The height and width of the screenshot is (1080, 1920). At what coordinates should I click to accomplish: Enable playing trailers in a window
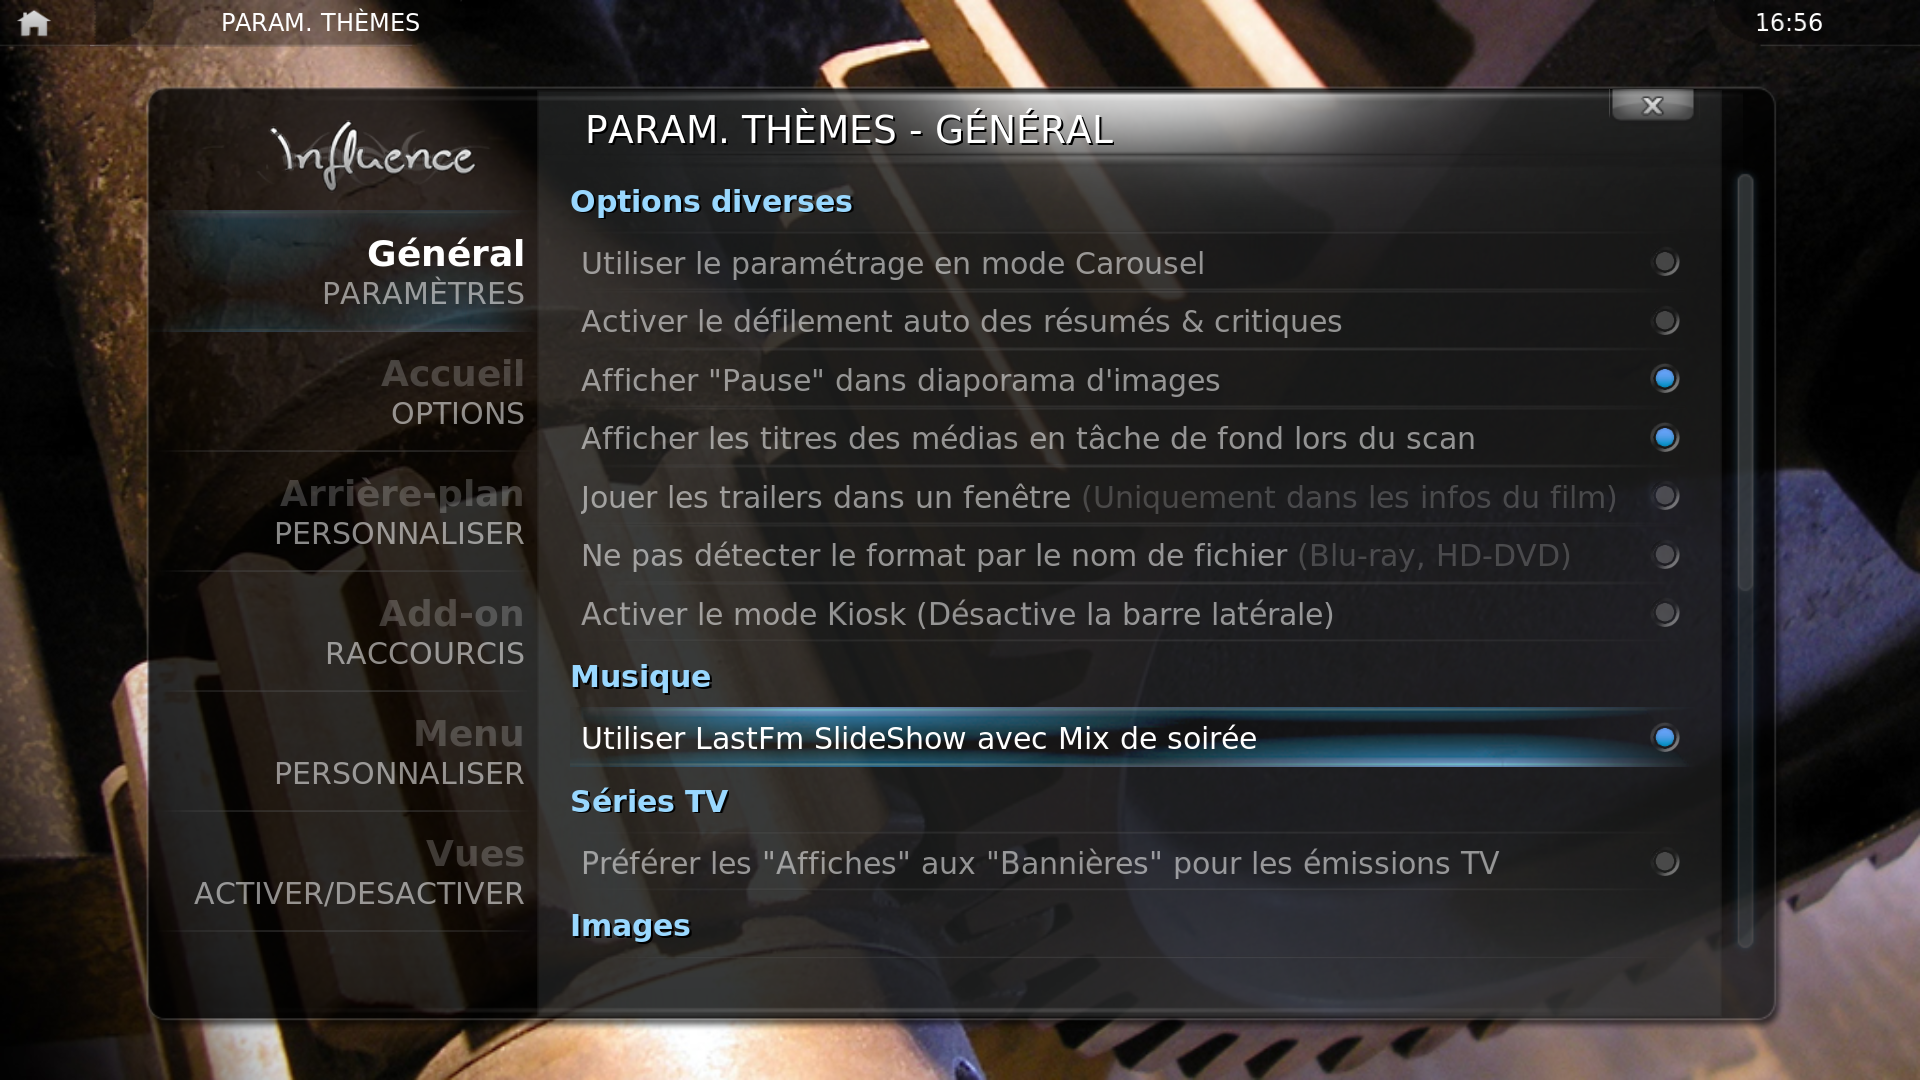[1665, 497]
